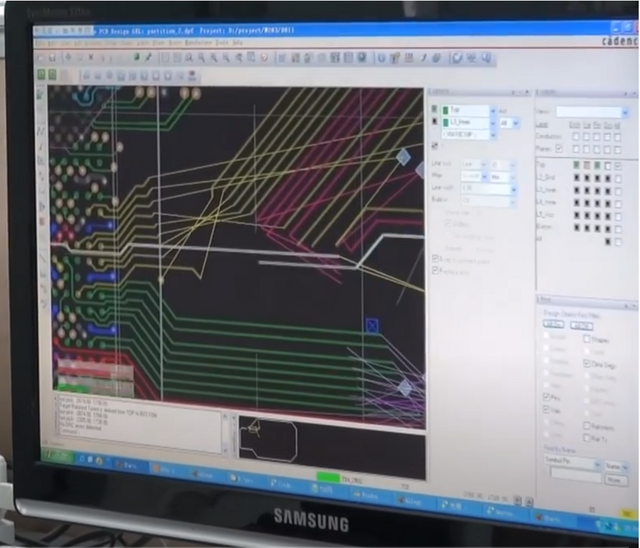The image size is (640, 548).
Task: Click the Top layer Via color swatch
Action: tap(587, 165)
